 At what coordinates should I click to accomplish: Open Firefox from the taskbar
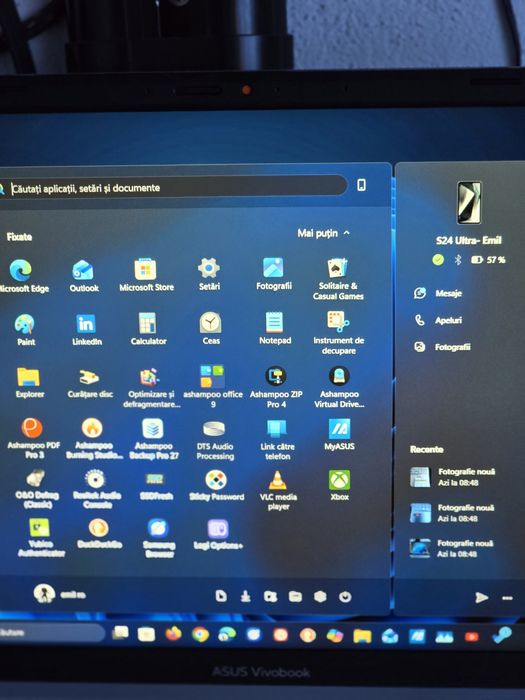[x=173, y=633]
